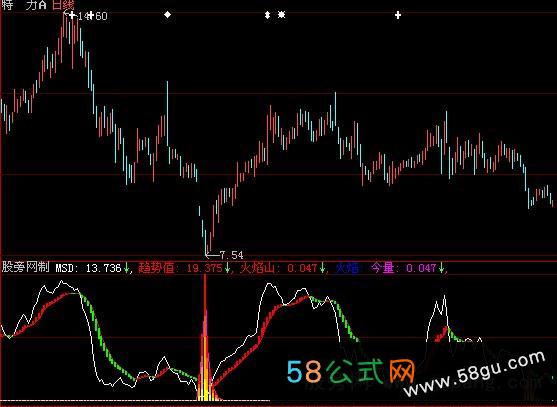557x407 pixels.
Task: Open the www.58gu.com watermark link
Action: (x=474, y=374)
